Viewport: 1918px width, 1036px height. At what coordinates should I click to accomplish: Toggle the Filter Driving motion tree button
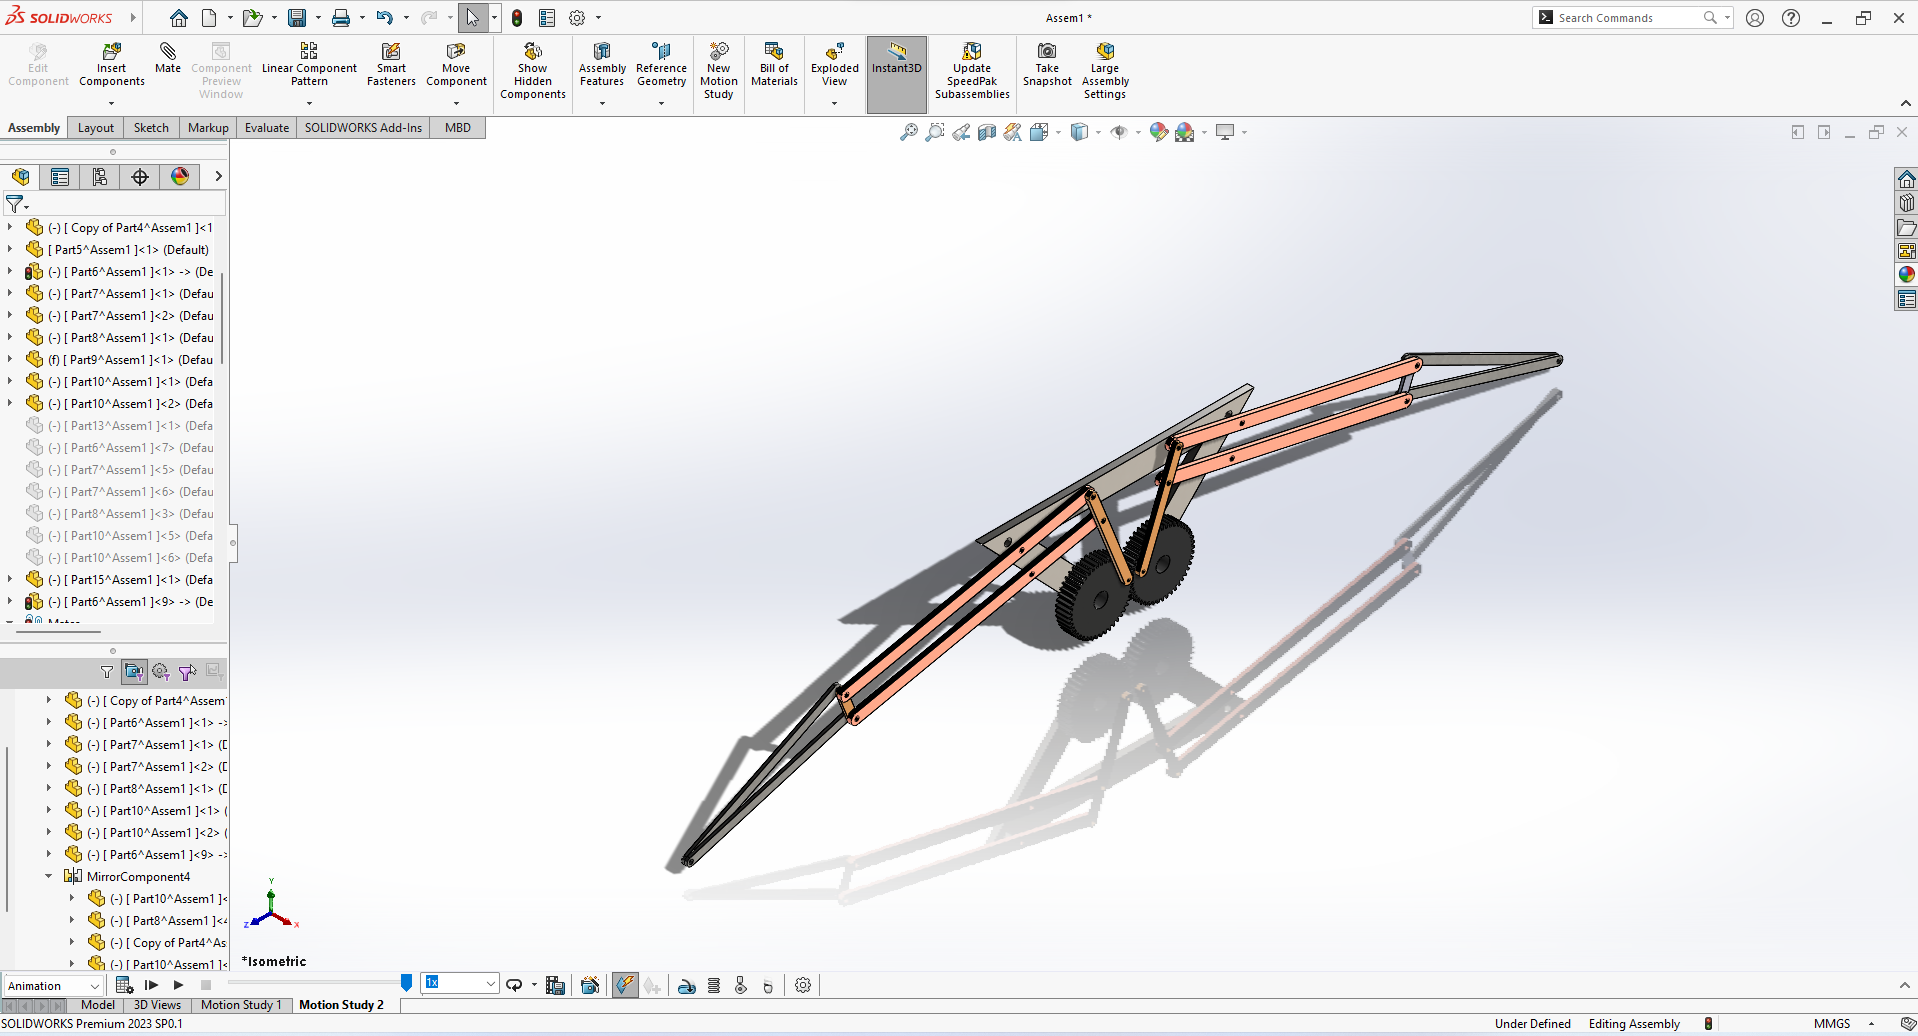tap(160, 672)
